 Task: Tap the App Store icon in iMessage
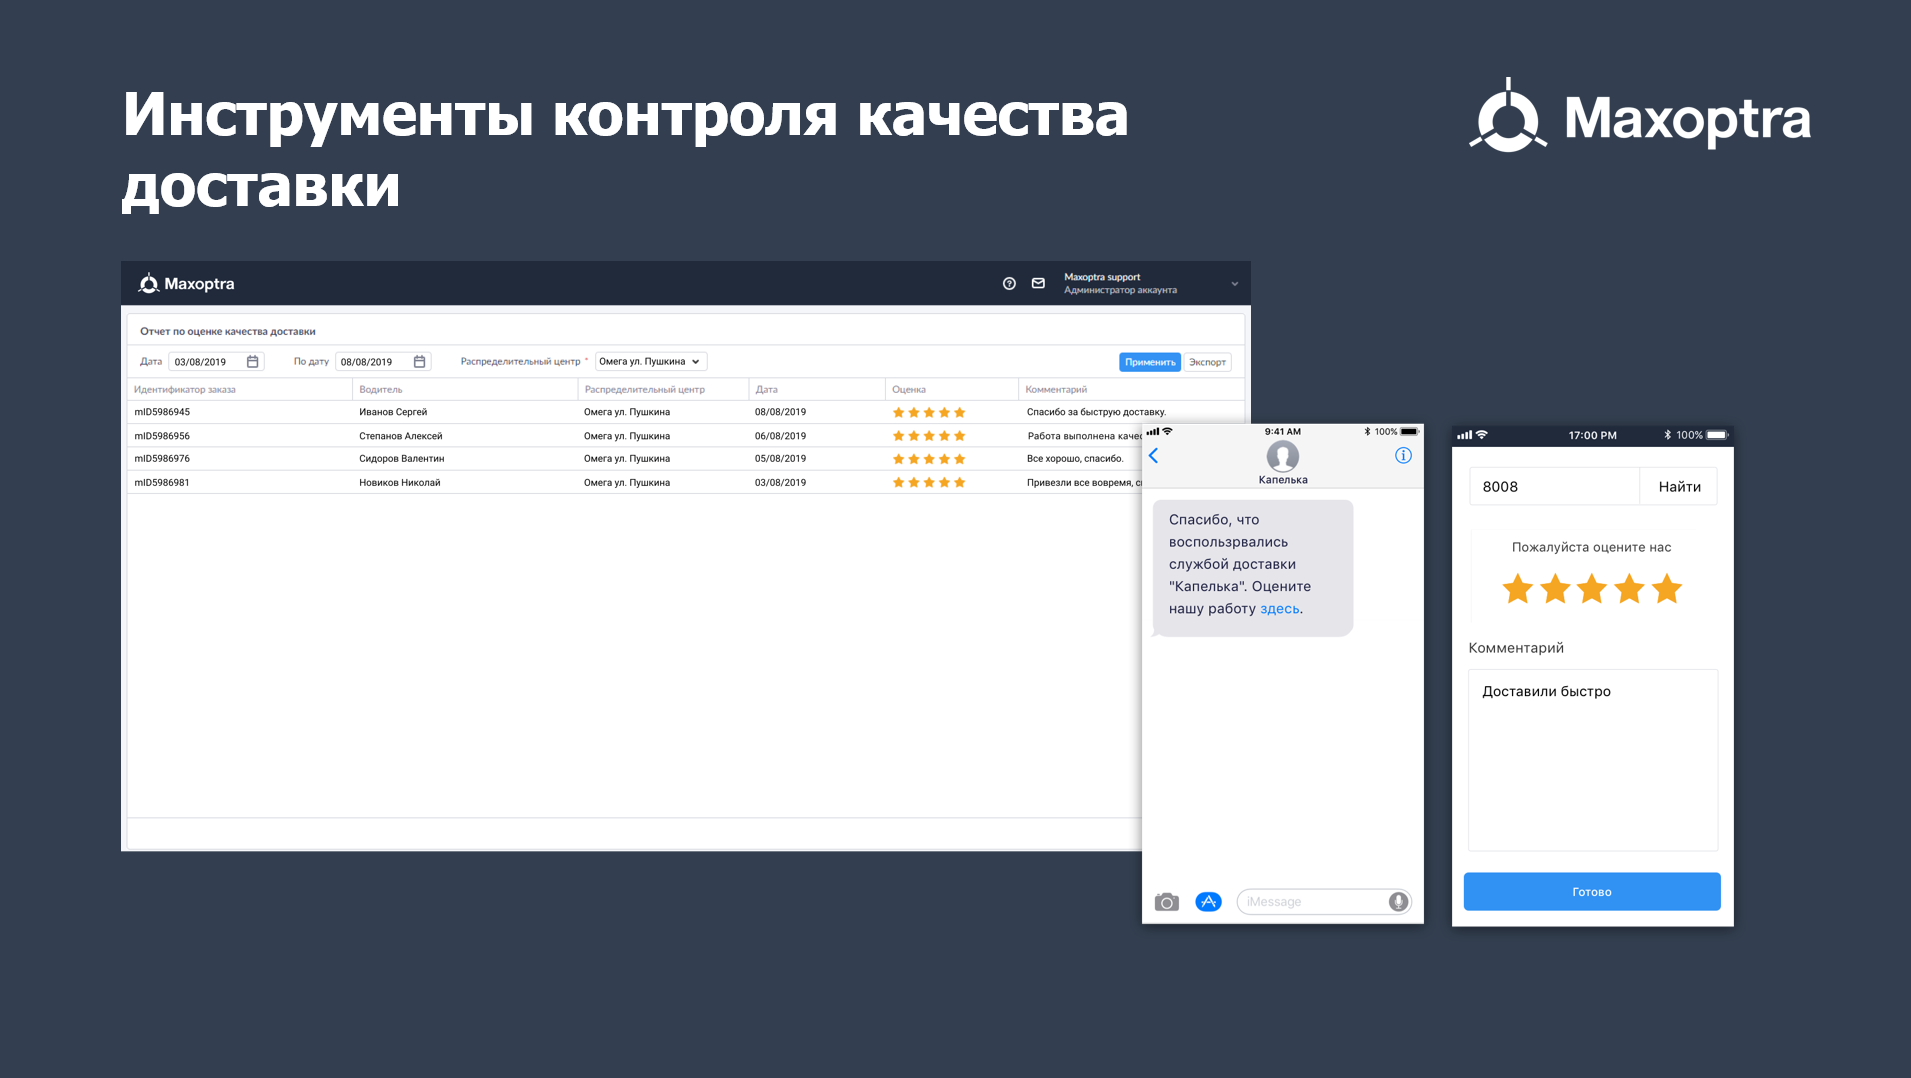pos(1208,902)
